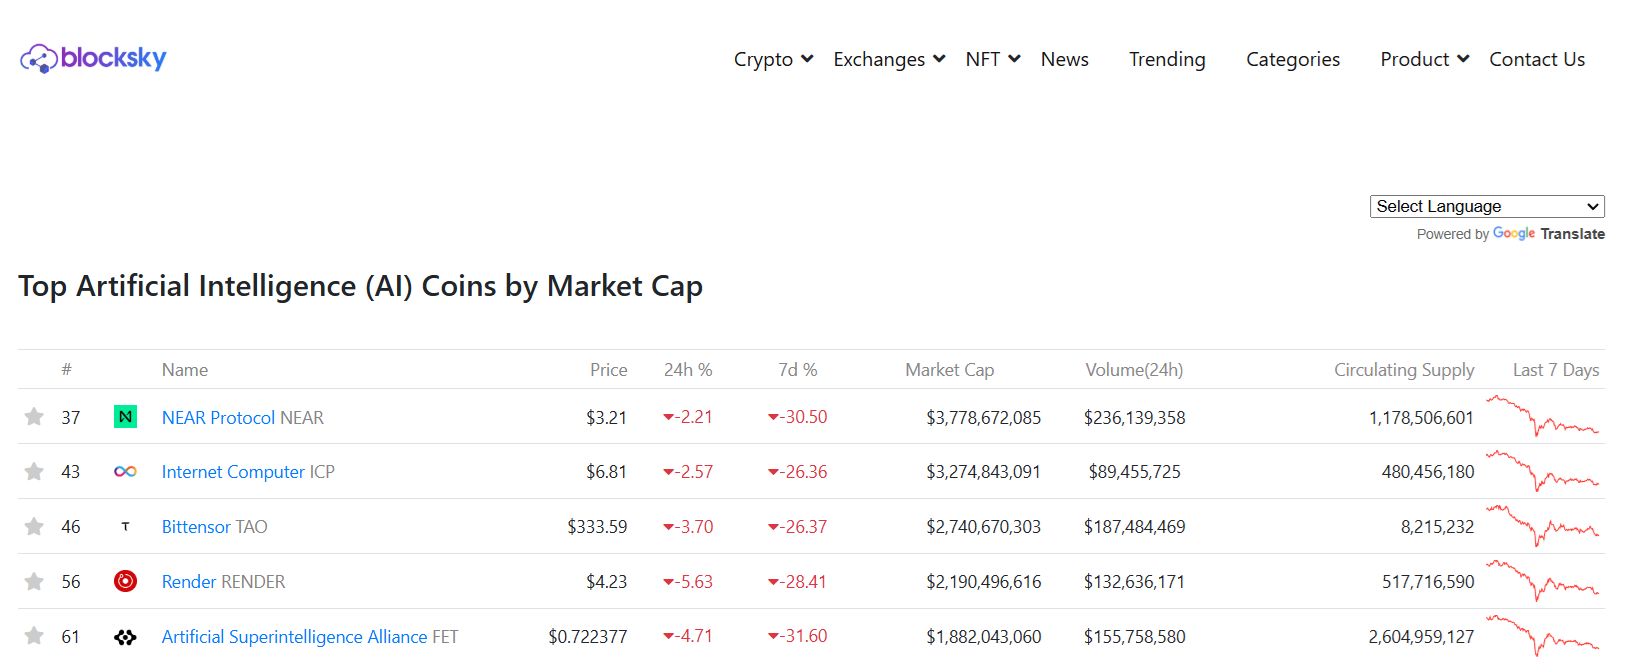Go to the Trending page
The height and width of the screenshot is (659, 1630).
click(1167, 59)
